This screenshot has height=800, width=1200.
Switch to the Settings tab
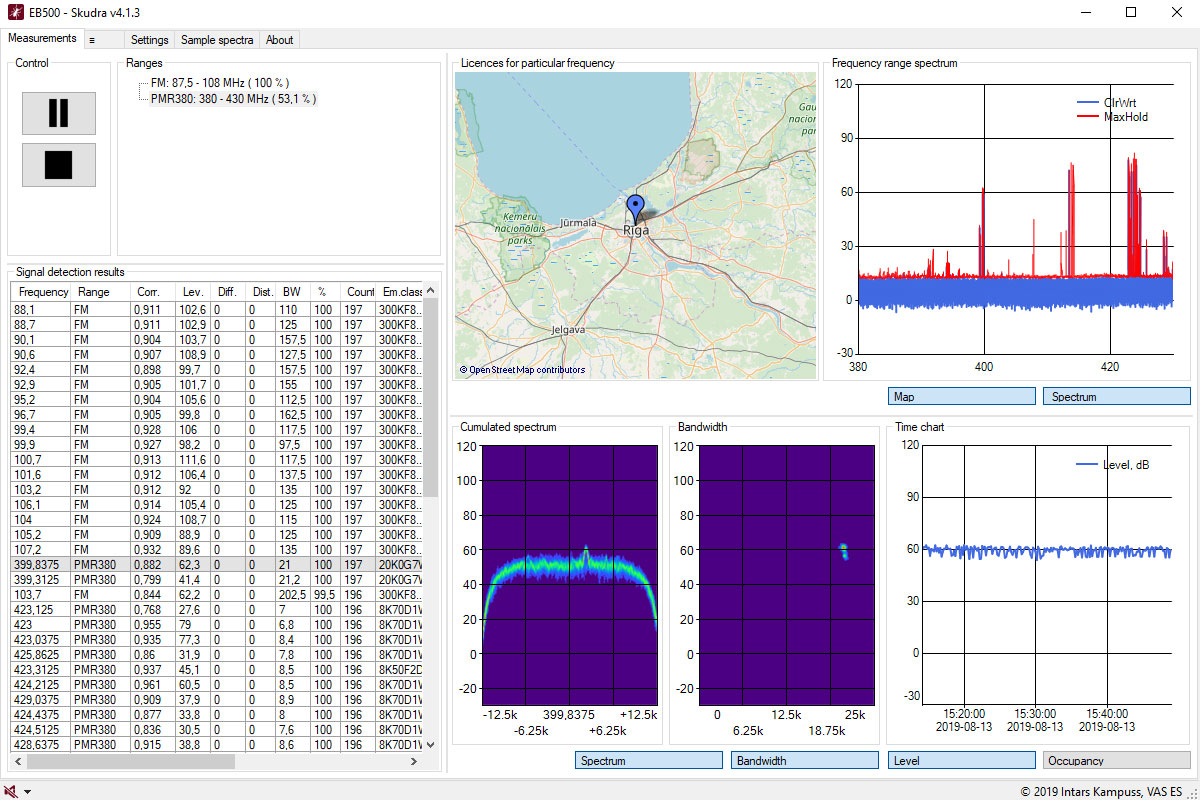[x=150, y=40]
